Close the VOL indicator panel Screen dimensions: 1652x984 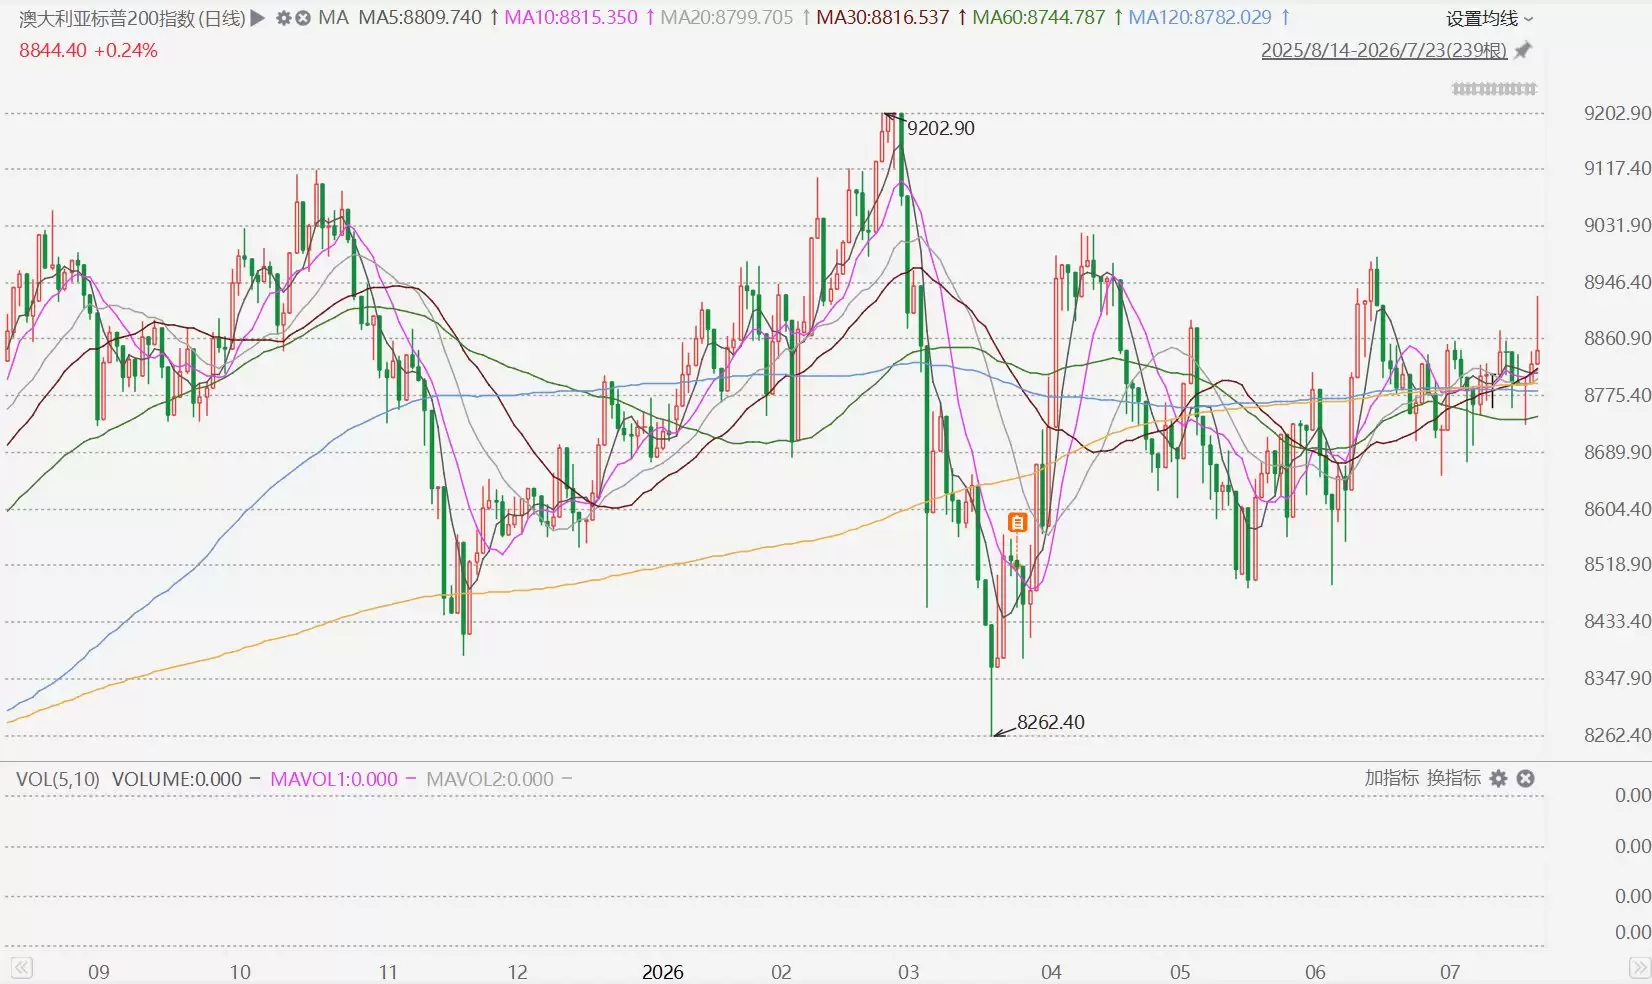click(x=1525, y=779)
